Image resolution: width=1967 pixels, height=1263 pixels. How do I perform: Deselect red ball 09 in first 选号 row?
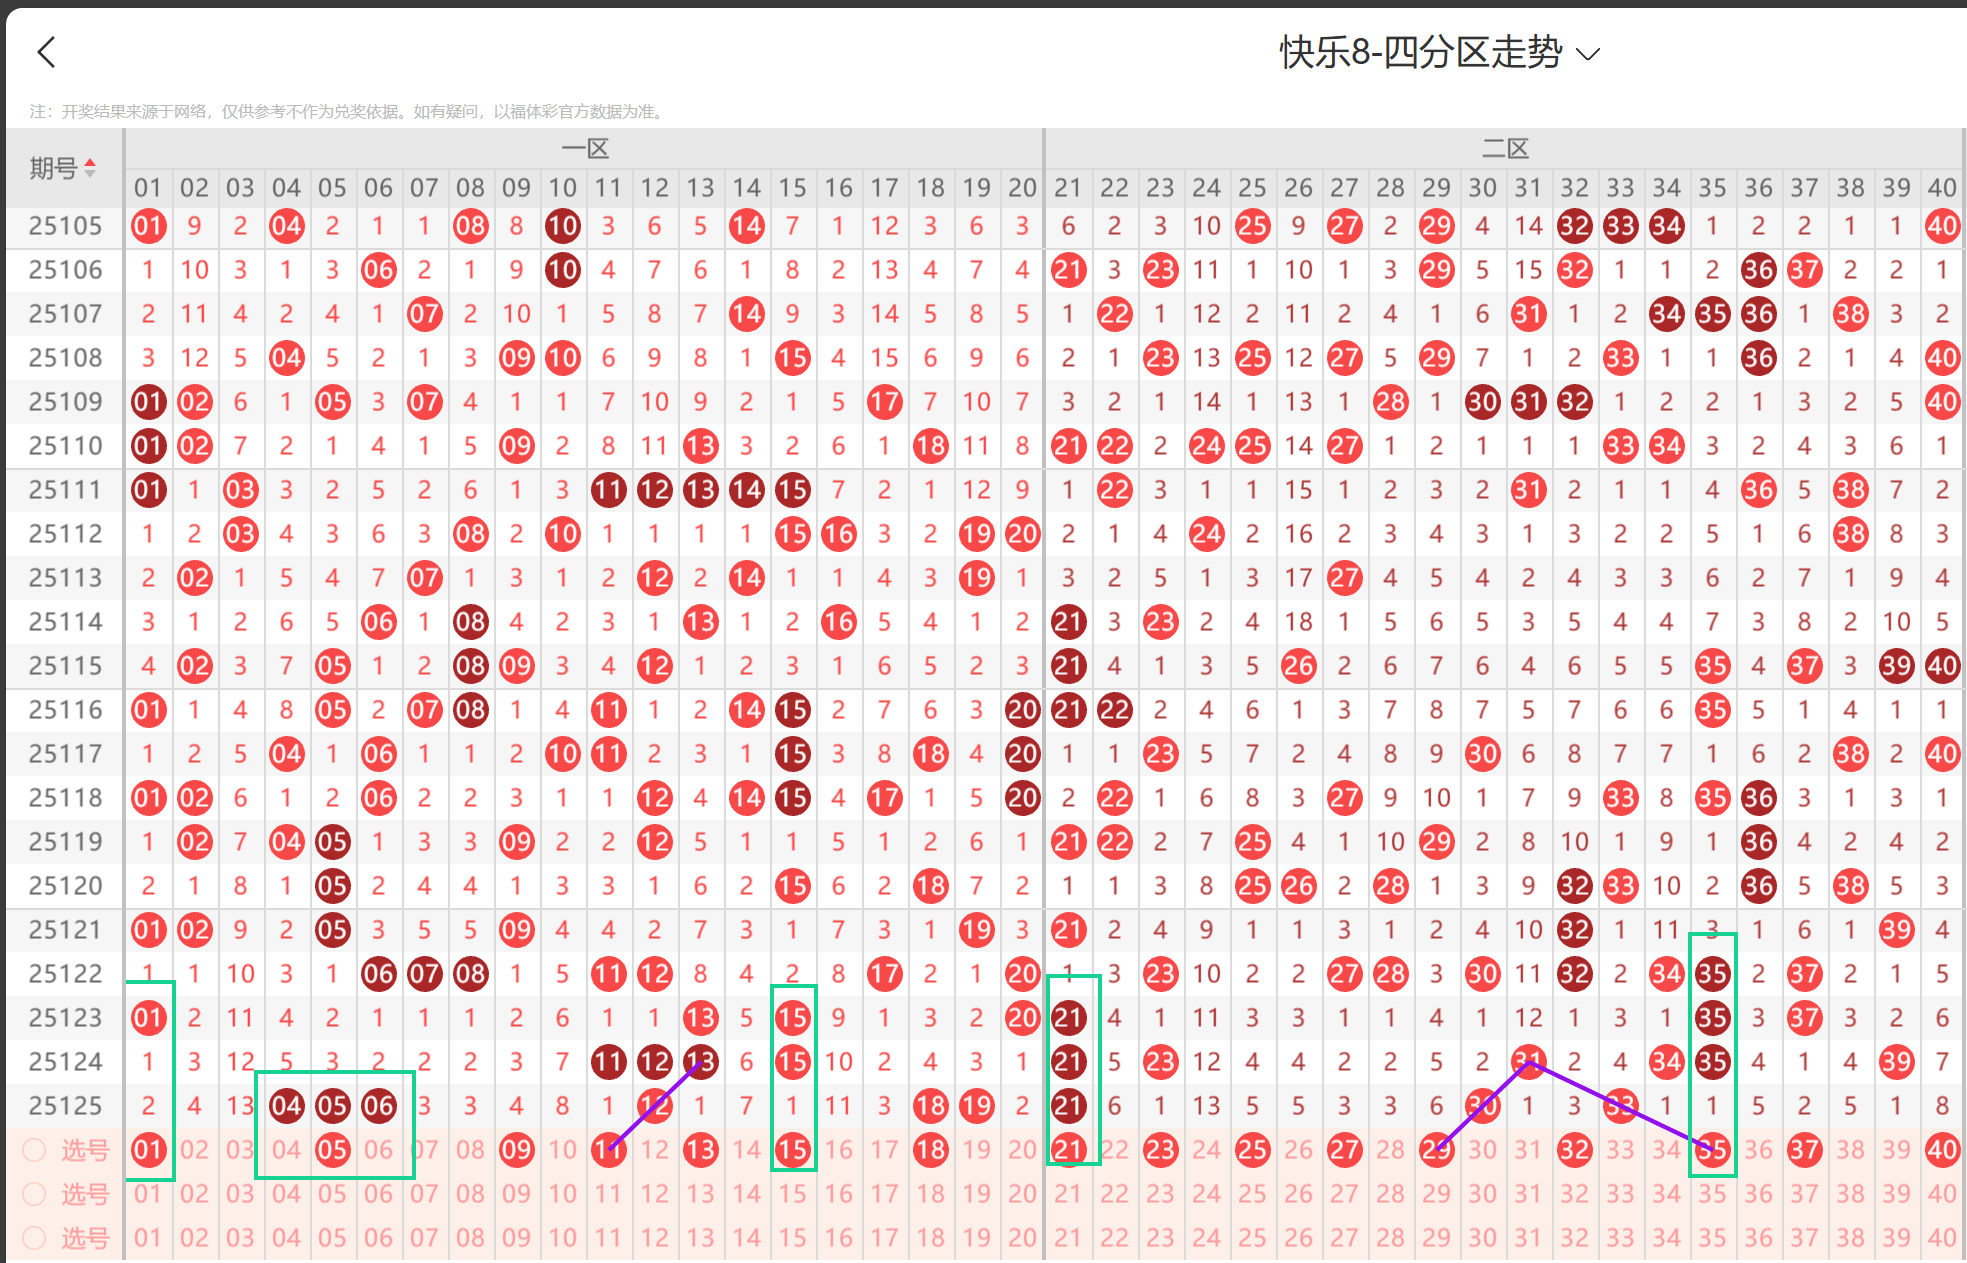[x=516, y=1150]
